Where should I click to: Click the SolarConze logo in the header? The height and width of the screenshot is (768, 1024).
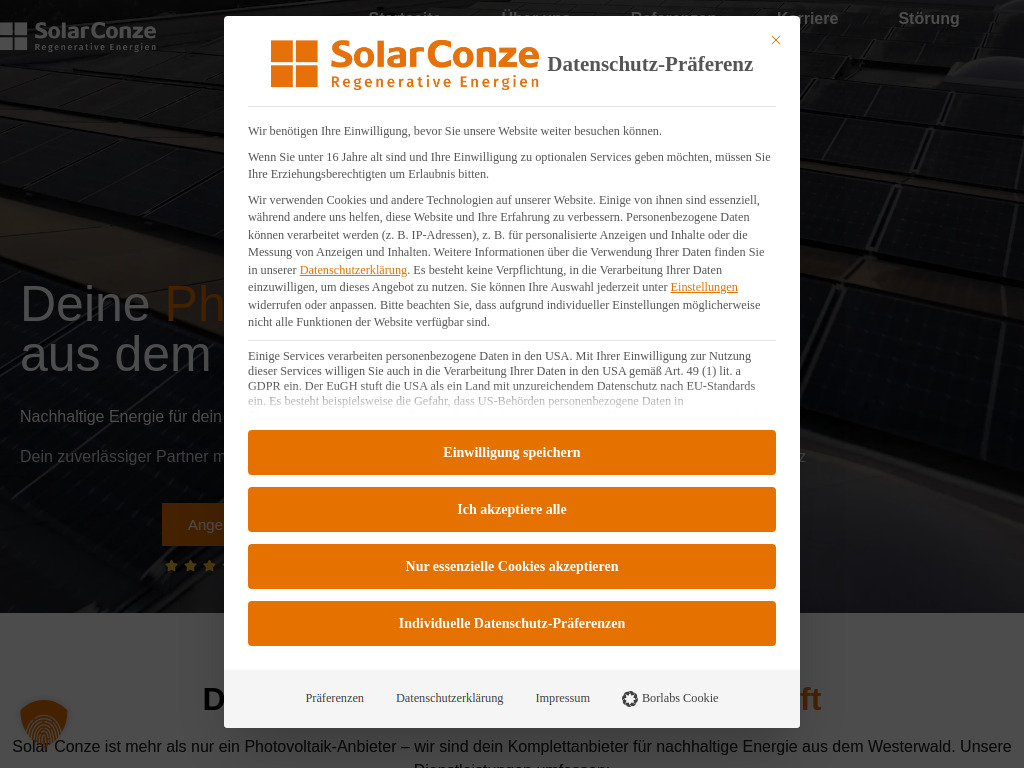tap(78, 37)
